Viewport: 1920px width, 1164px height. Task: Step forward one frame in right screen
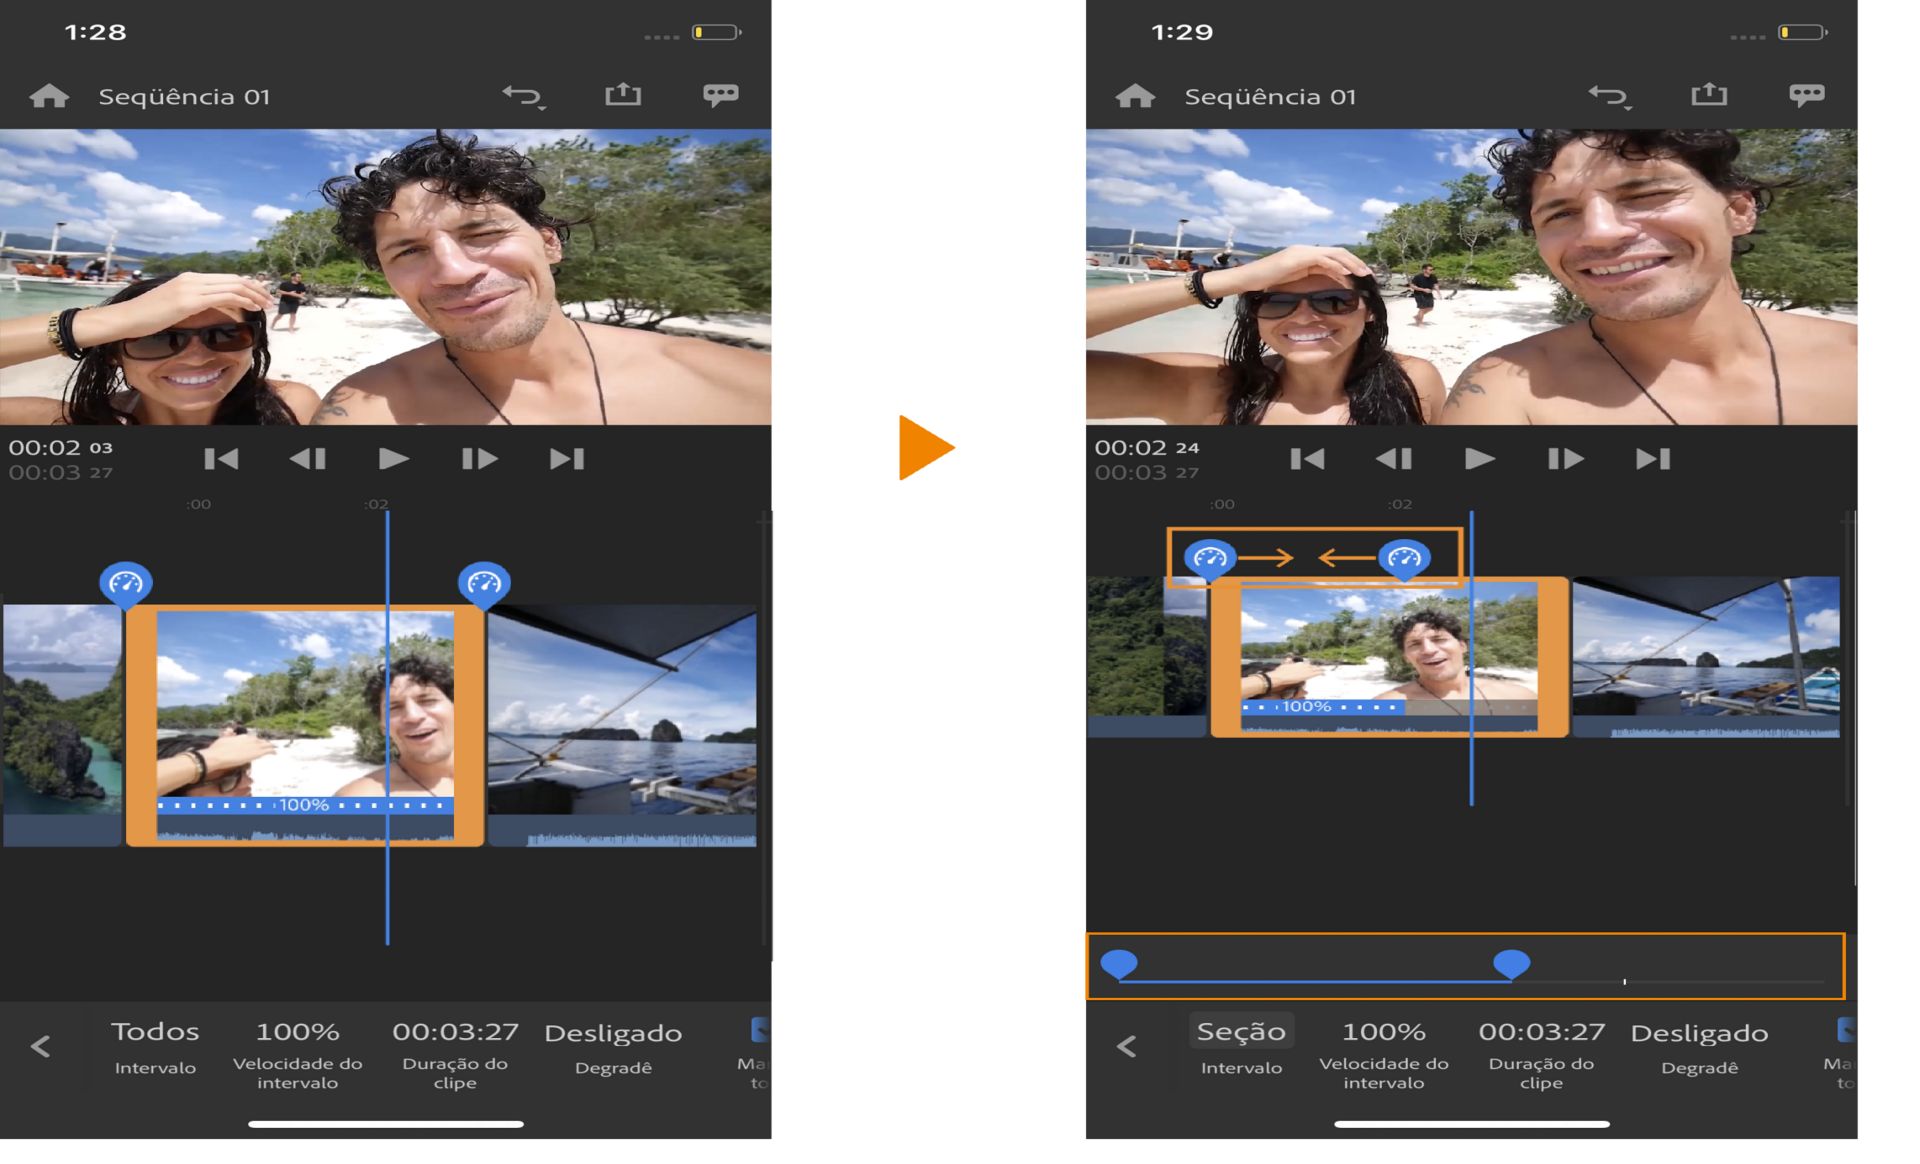point(1565,459)
